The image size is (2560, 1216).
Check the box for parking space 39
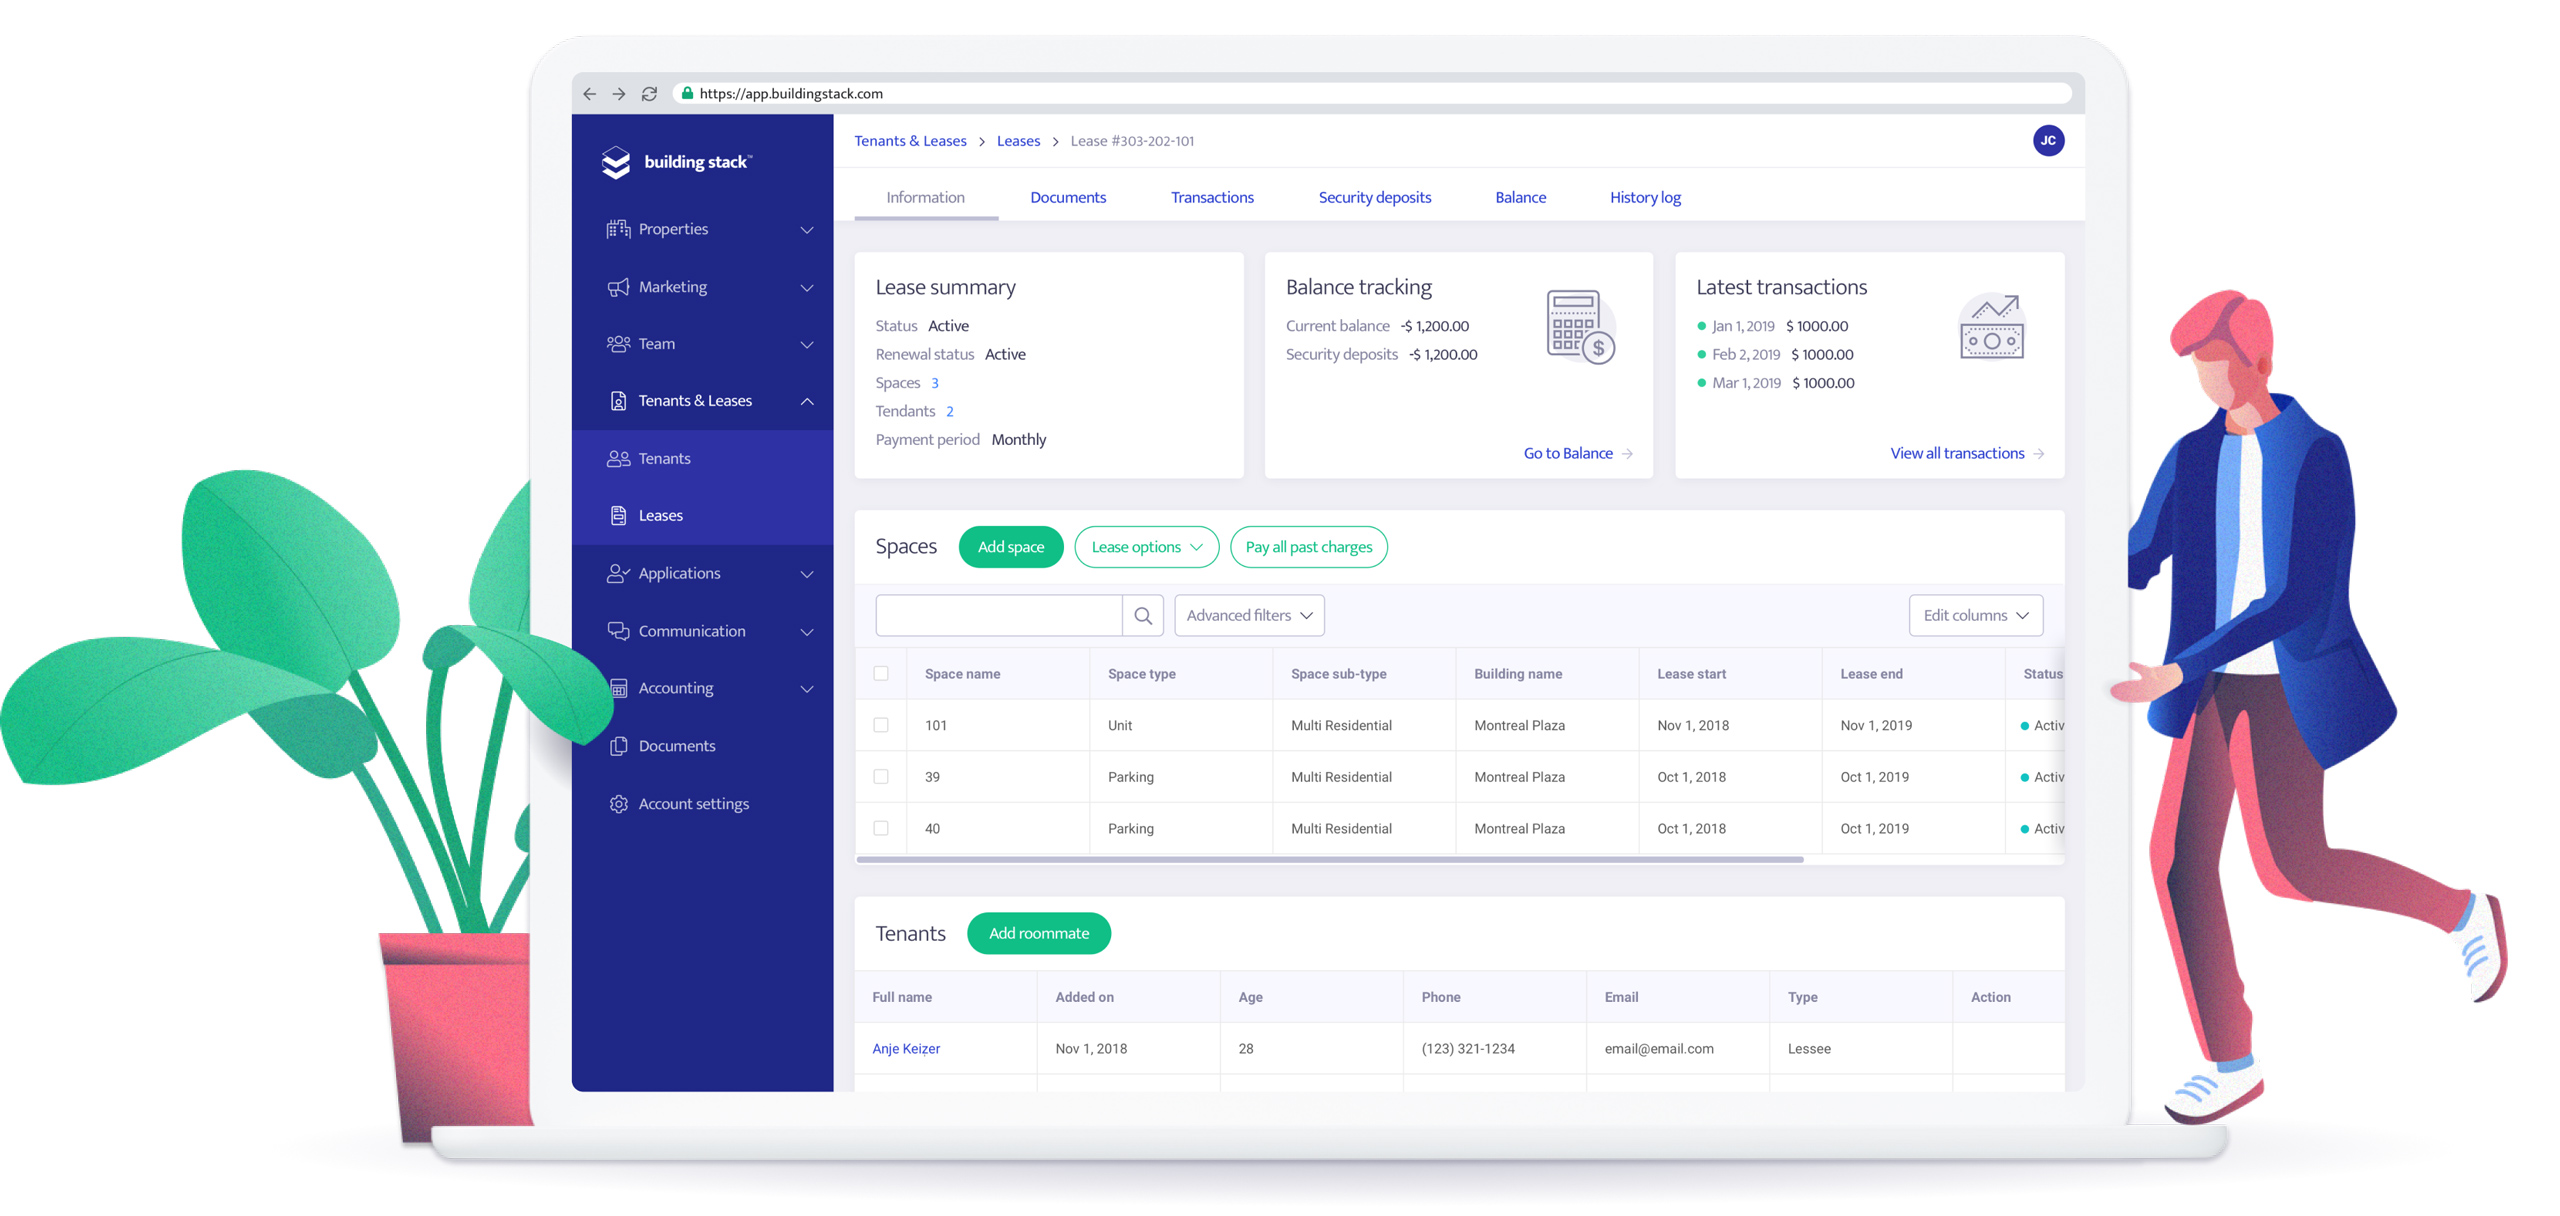881,777
